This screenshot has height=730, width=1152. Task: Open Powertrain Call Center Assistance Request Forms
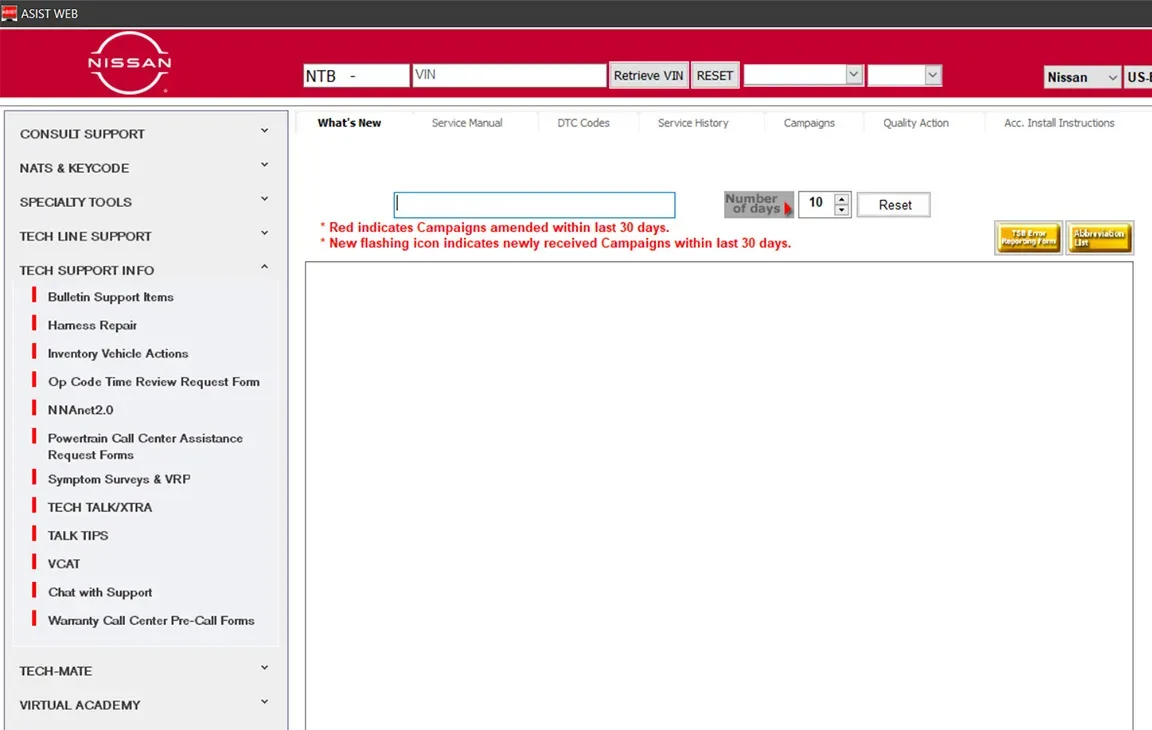click(145, 446)
